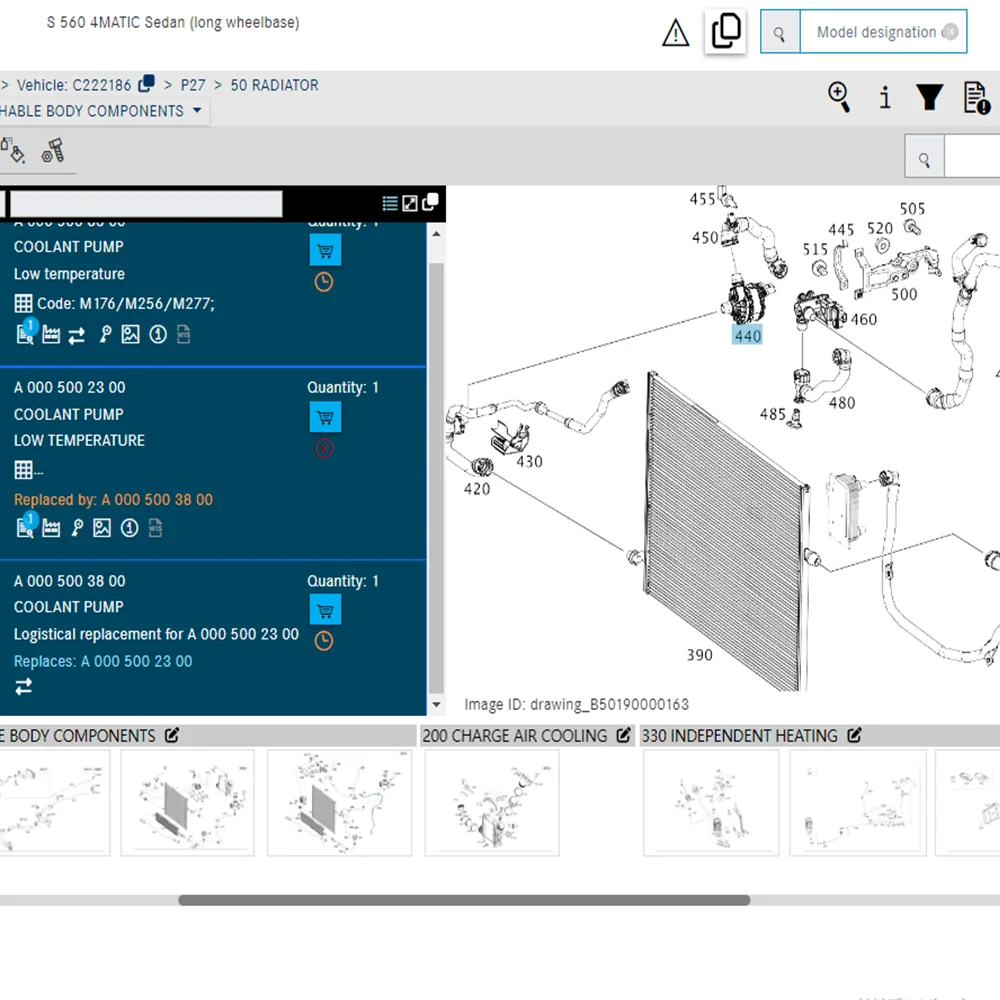Follow 'Replaced by: A 000 500 38 00' link
The height and width of the screenshot is (1000, 1000).
114,499
